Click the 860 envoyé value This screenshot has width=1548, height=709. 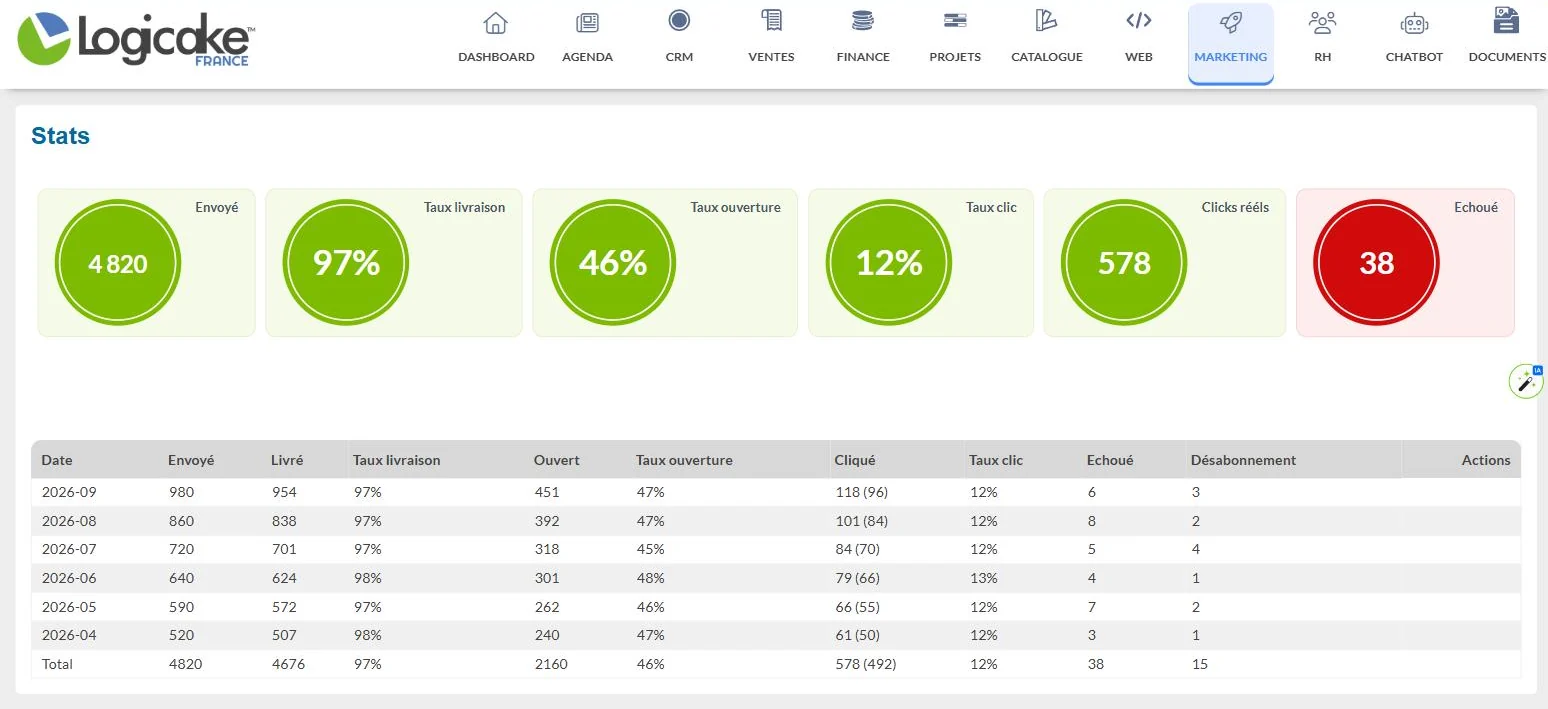[181, 521]
